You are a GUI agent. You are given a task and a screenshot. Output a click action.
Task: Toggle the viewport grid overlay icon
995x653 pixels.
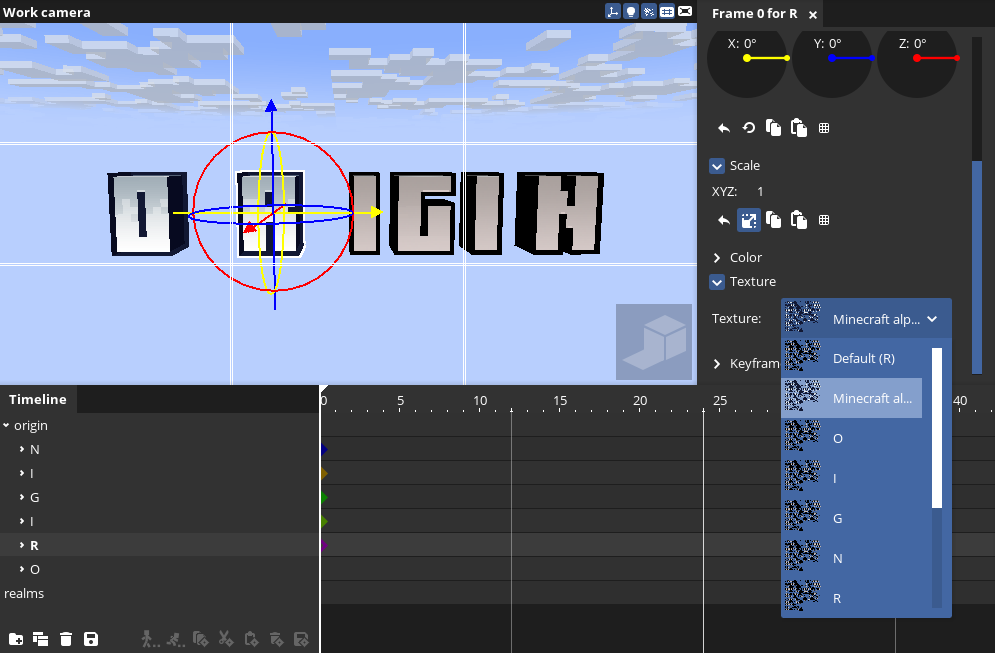click(667, 12)
